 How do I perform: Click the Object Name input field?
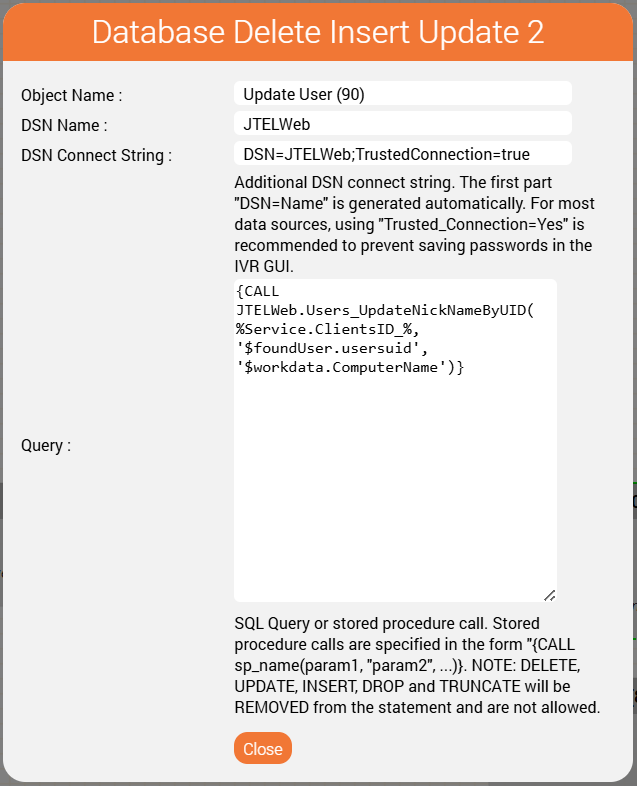[x=402, y=94]
